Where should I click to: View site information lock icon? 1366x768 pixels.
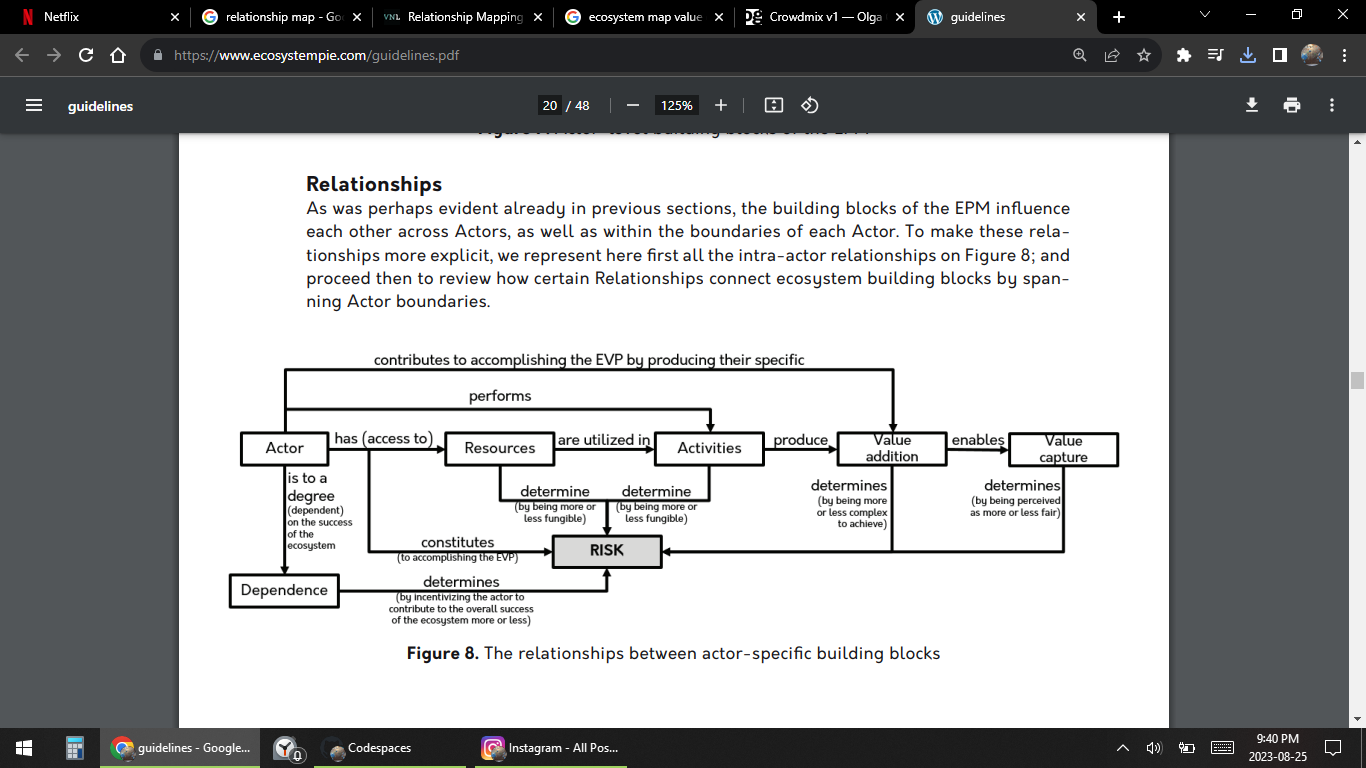(157, 56)
